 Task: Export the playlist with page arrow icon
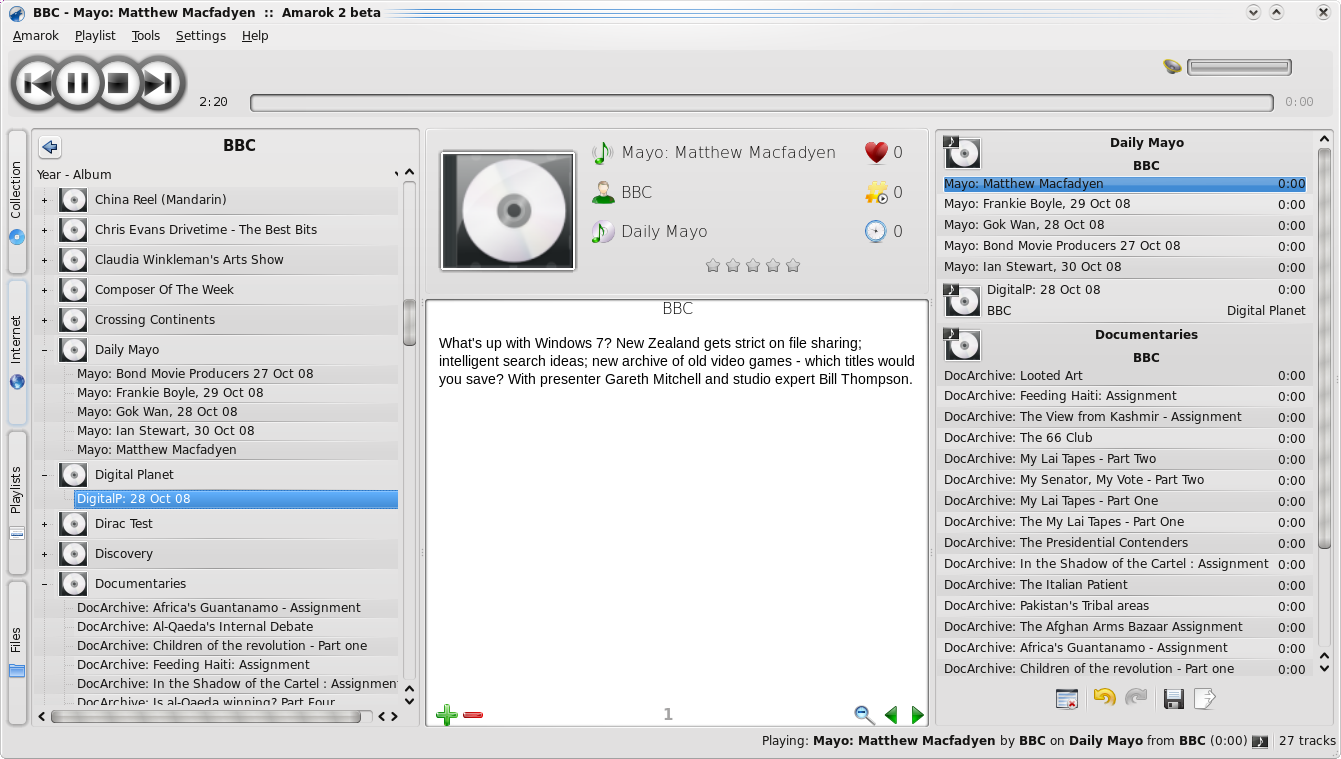click(x=1205, y=699)
